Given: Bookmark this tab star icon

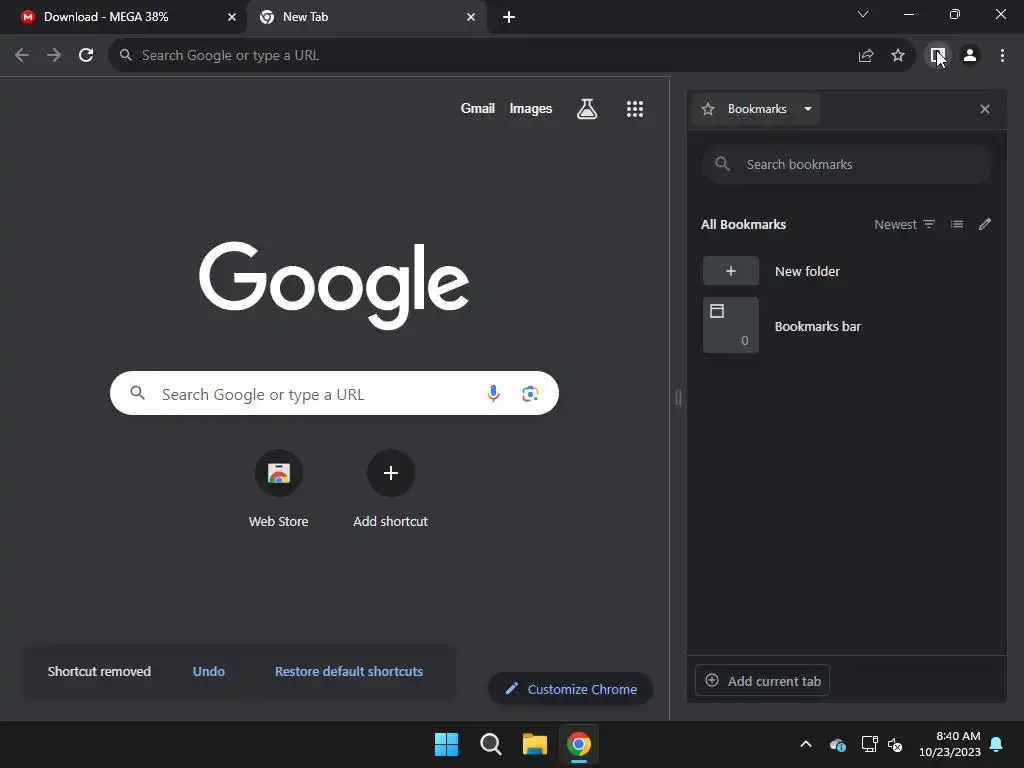Looking at the screenshot, I should [x=898, y=56].
